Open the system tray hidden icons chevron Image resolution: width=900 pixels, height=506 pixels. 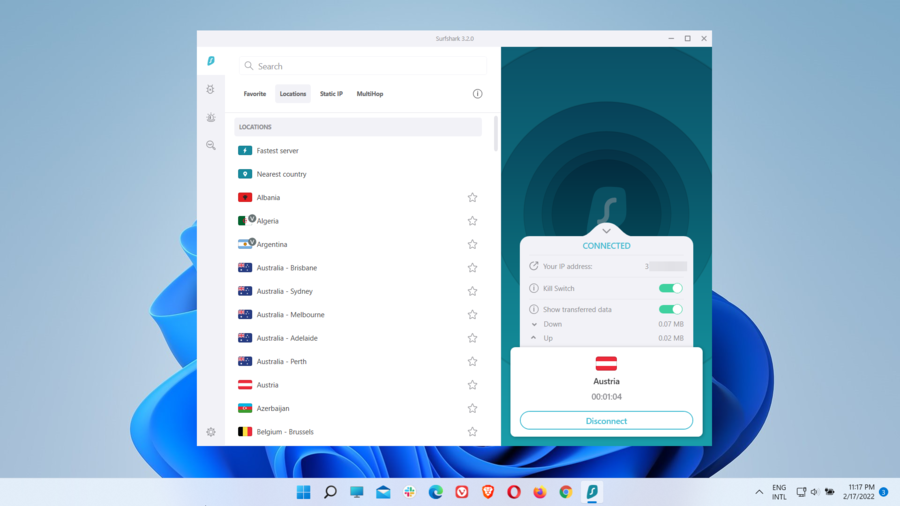(759, 492)
